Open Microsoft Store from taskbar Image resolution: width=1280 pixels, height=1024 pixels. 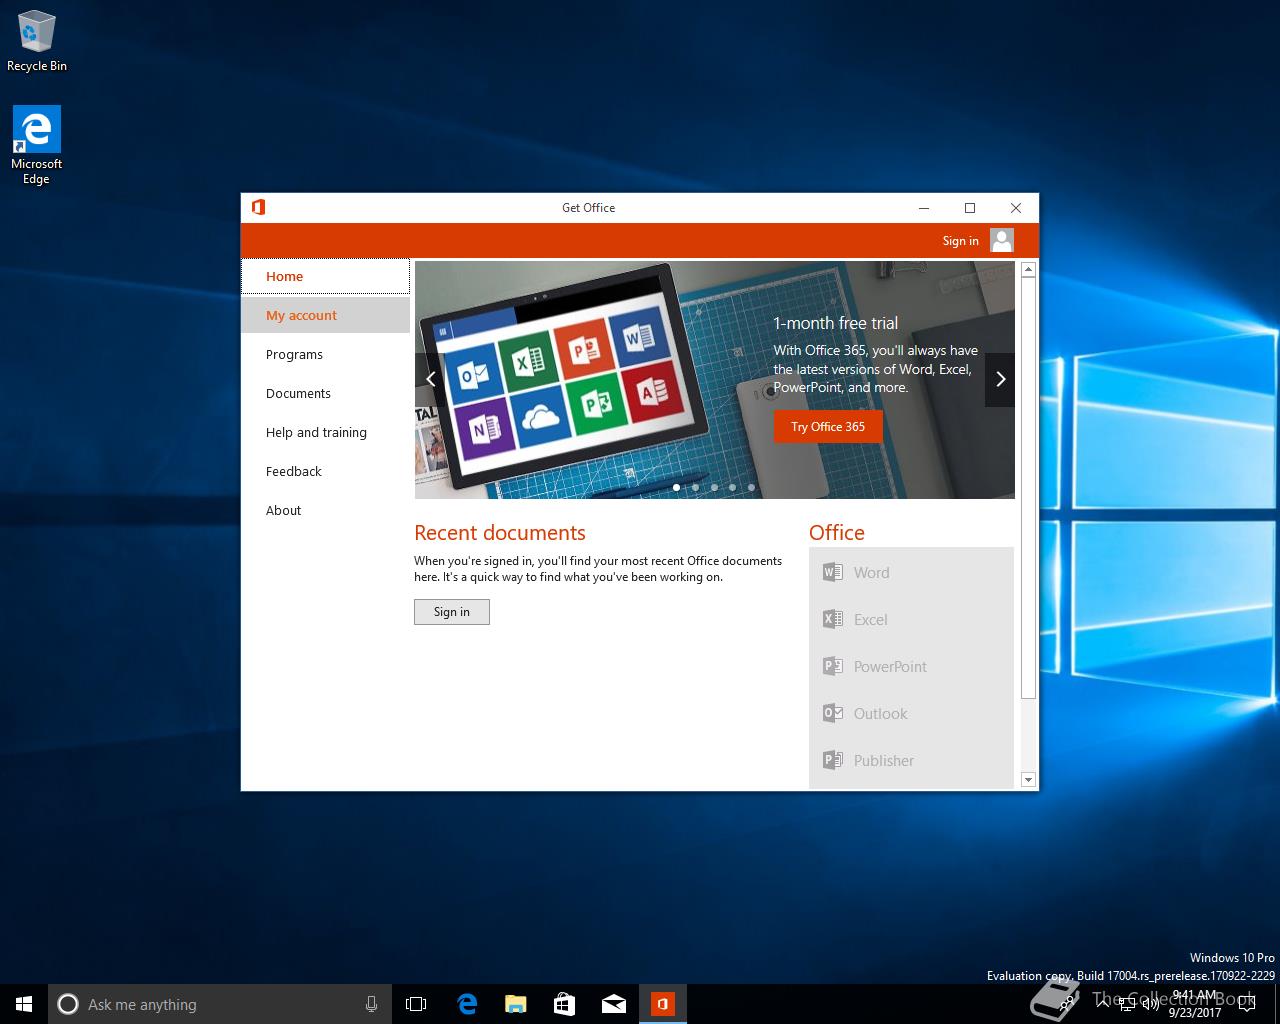tap(565, 1004)
